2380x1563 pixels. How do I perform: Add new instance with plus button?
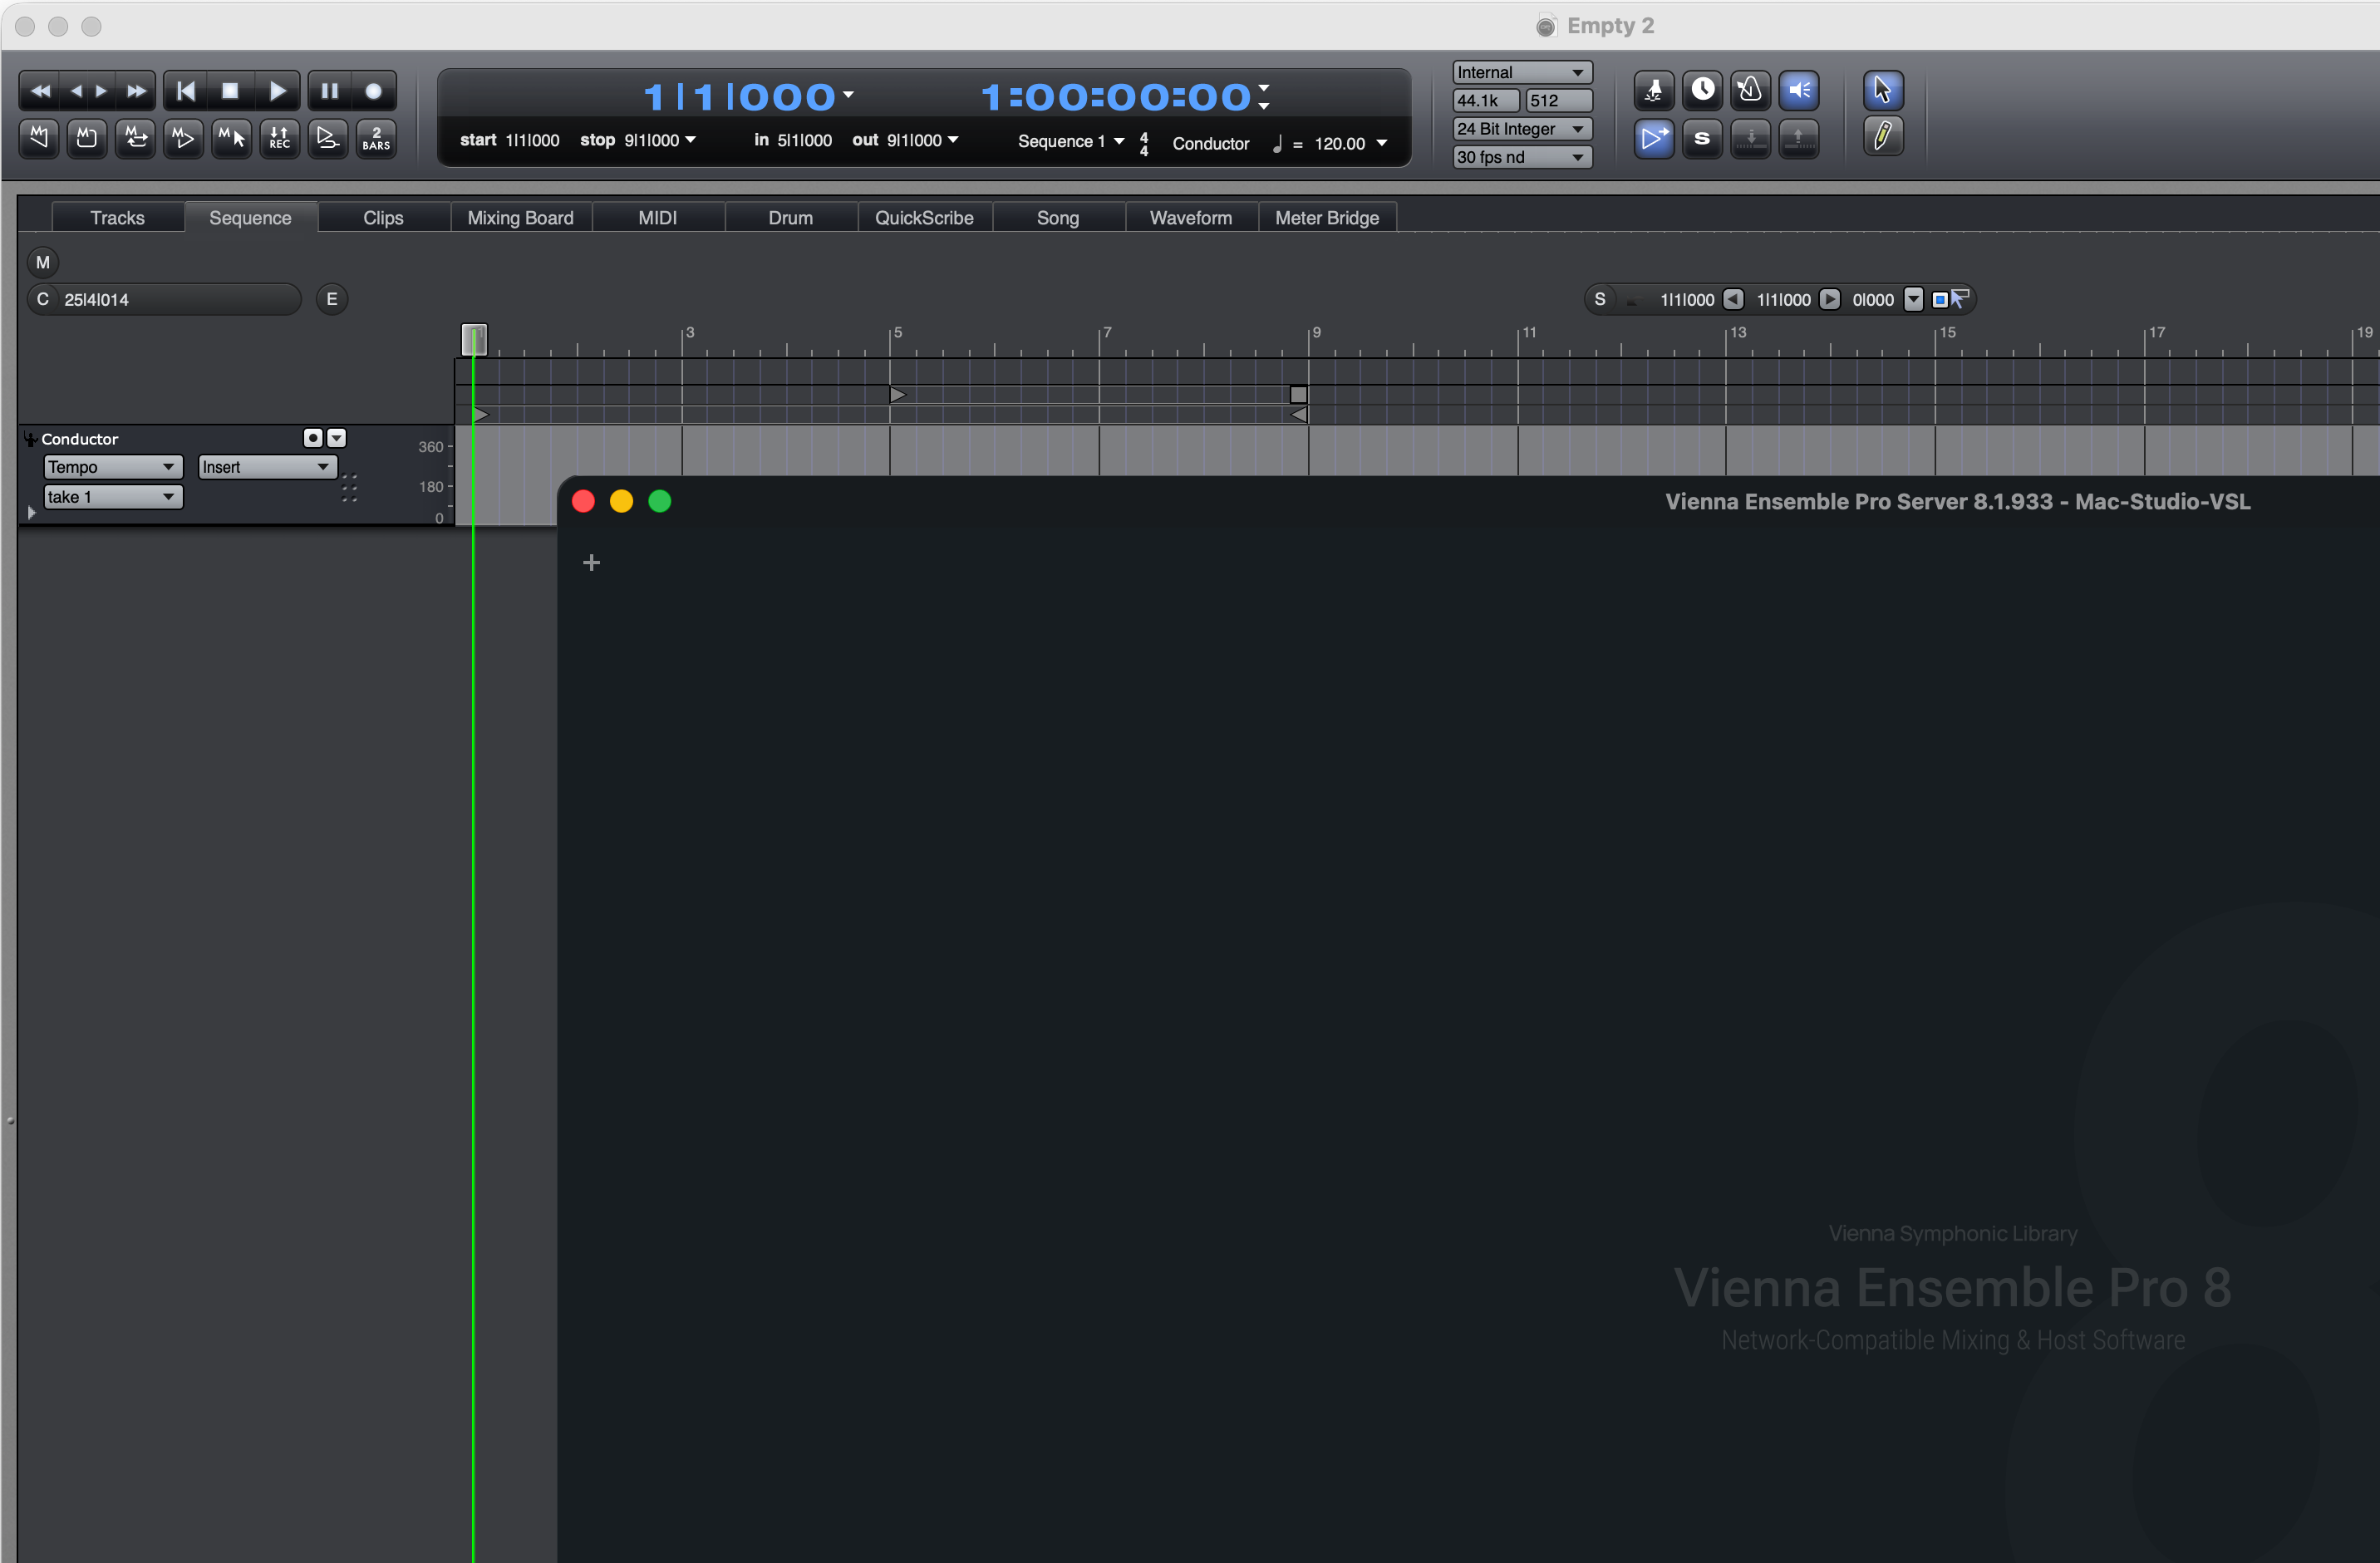click(591, 563)
